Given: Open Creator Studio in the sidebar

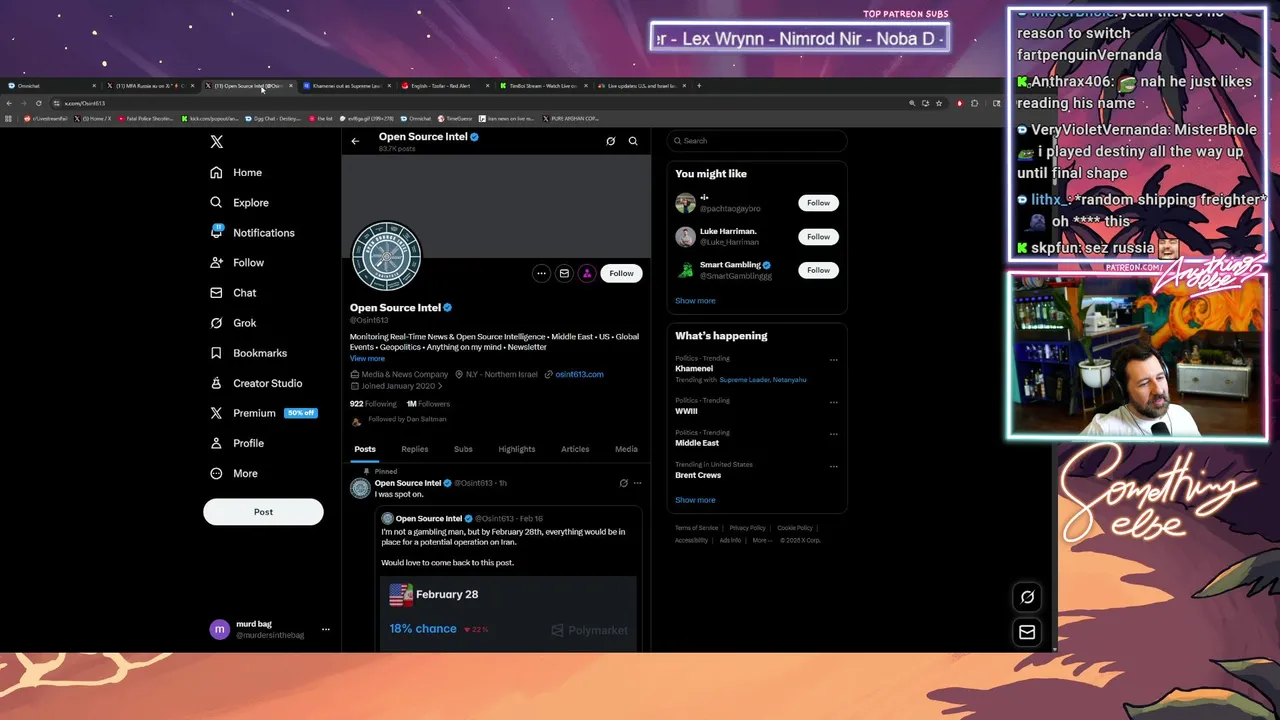Looking at the screenshot, I should point(255,383).
